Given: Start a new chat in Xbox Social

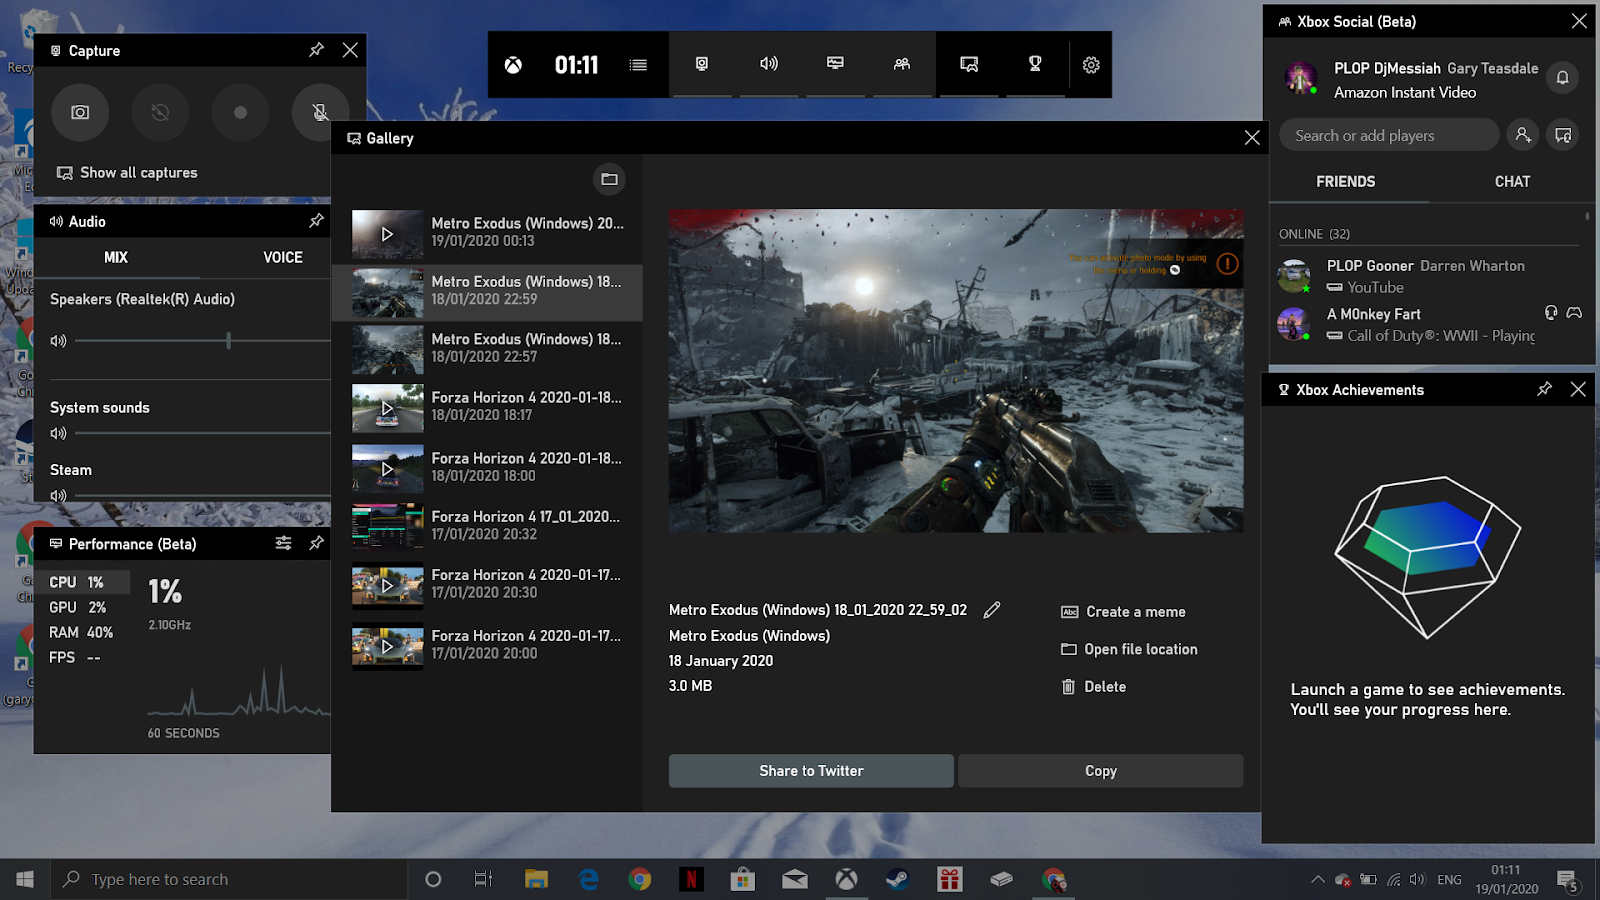Looking at the screenshot, I should tap(1563, 135).
